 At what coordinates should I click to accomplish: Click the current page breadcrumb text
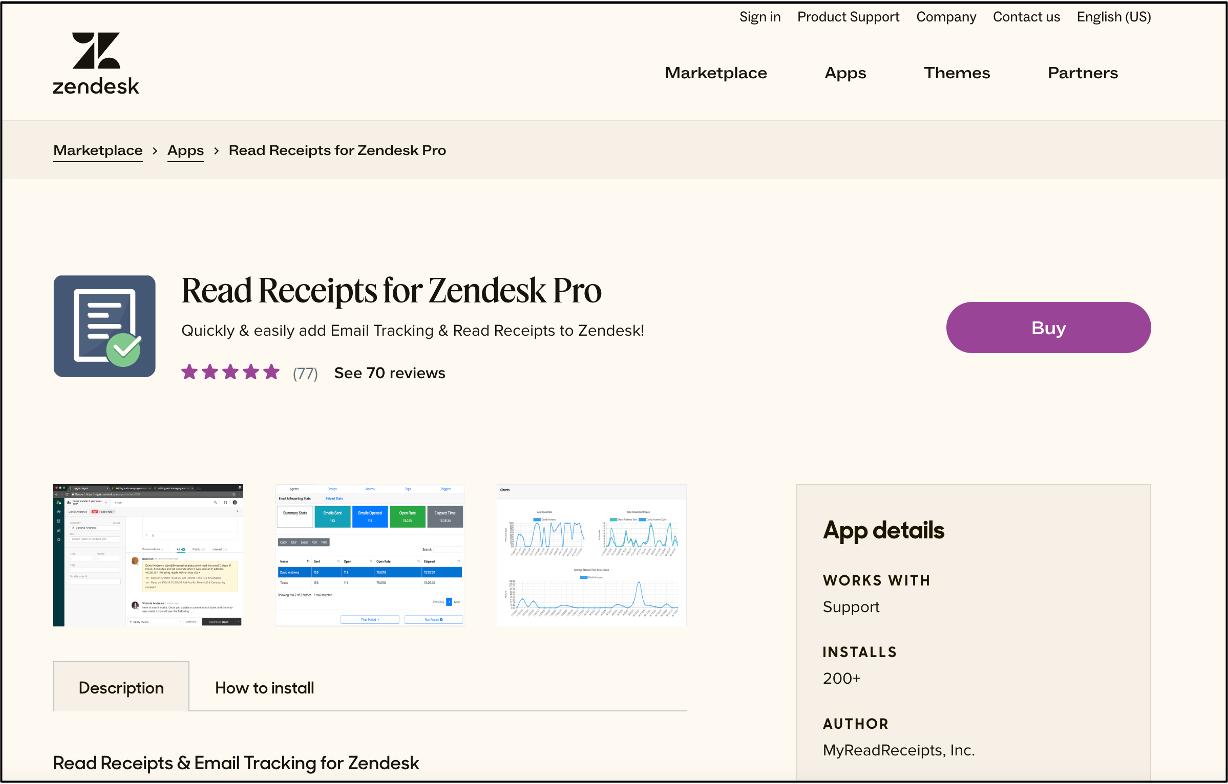click(x=338, y=150)
